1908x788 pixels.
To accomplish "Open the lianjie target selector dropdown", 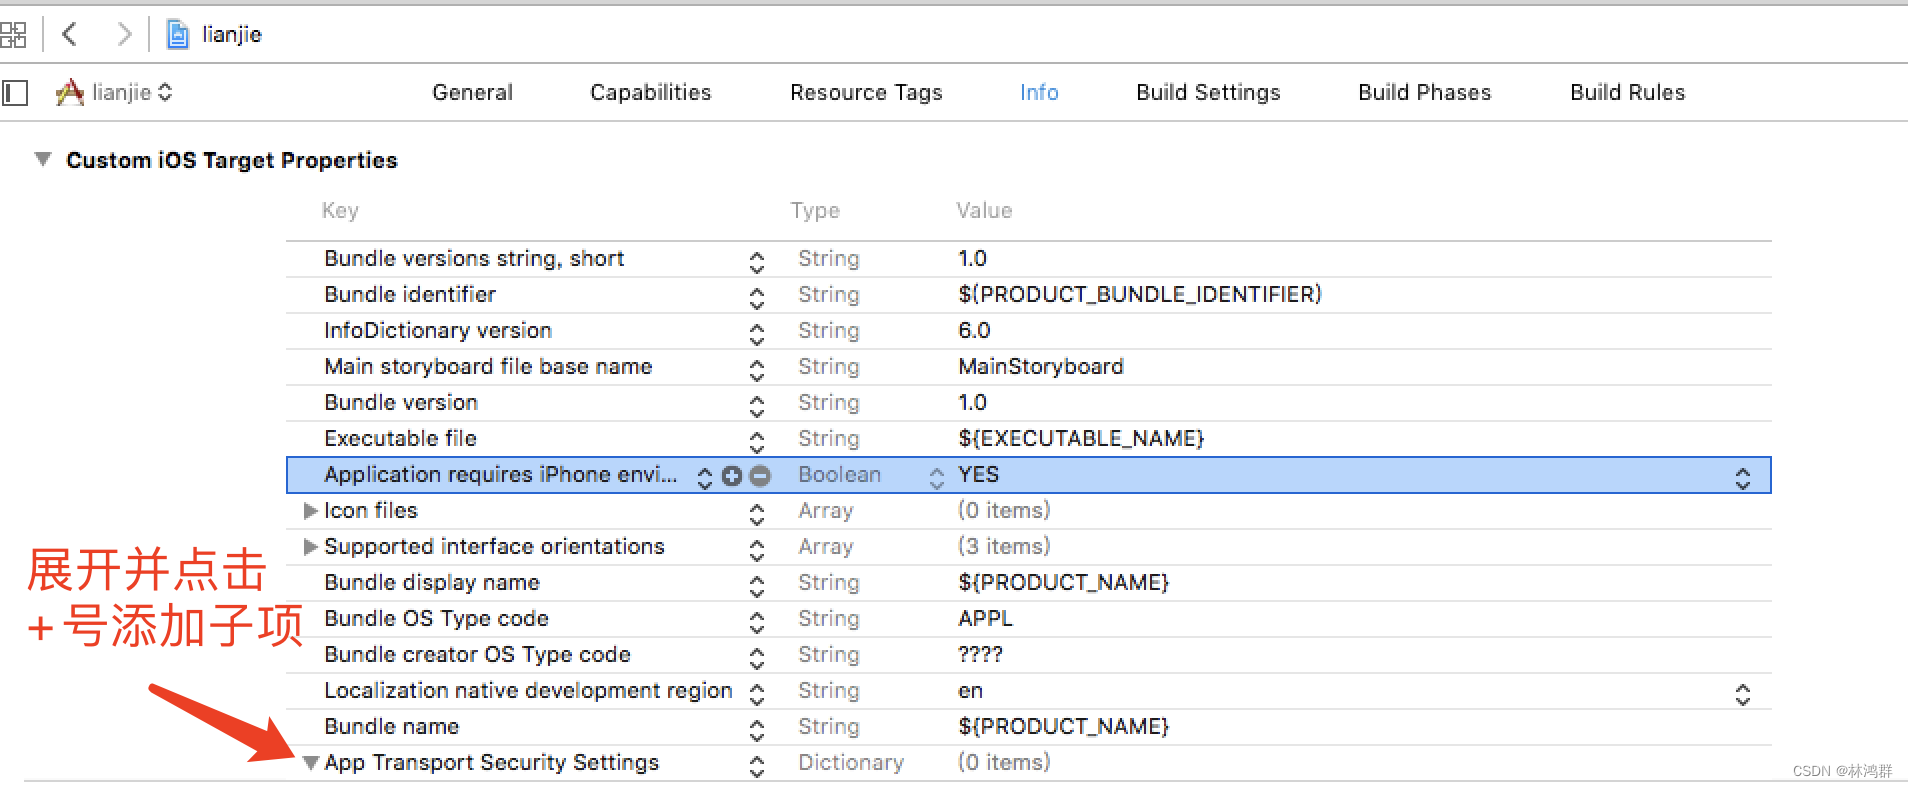I will click(x=165, y=93).
